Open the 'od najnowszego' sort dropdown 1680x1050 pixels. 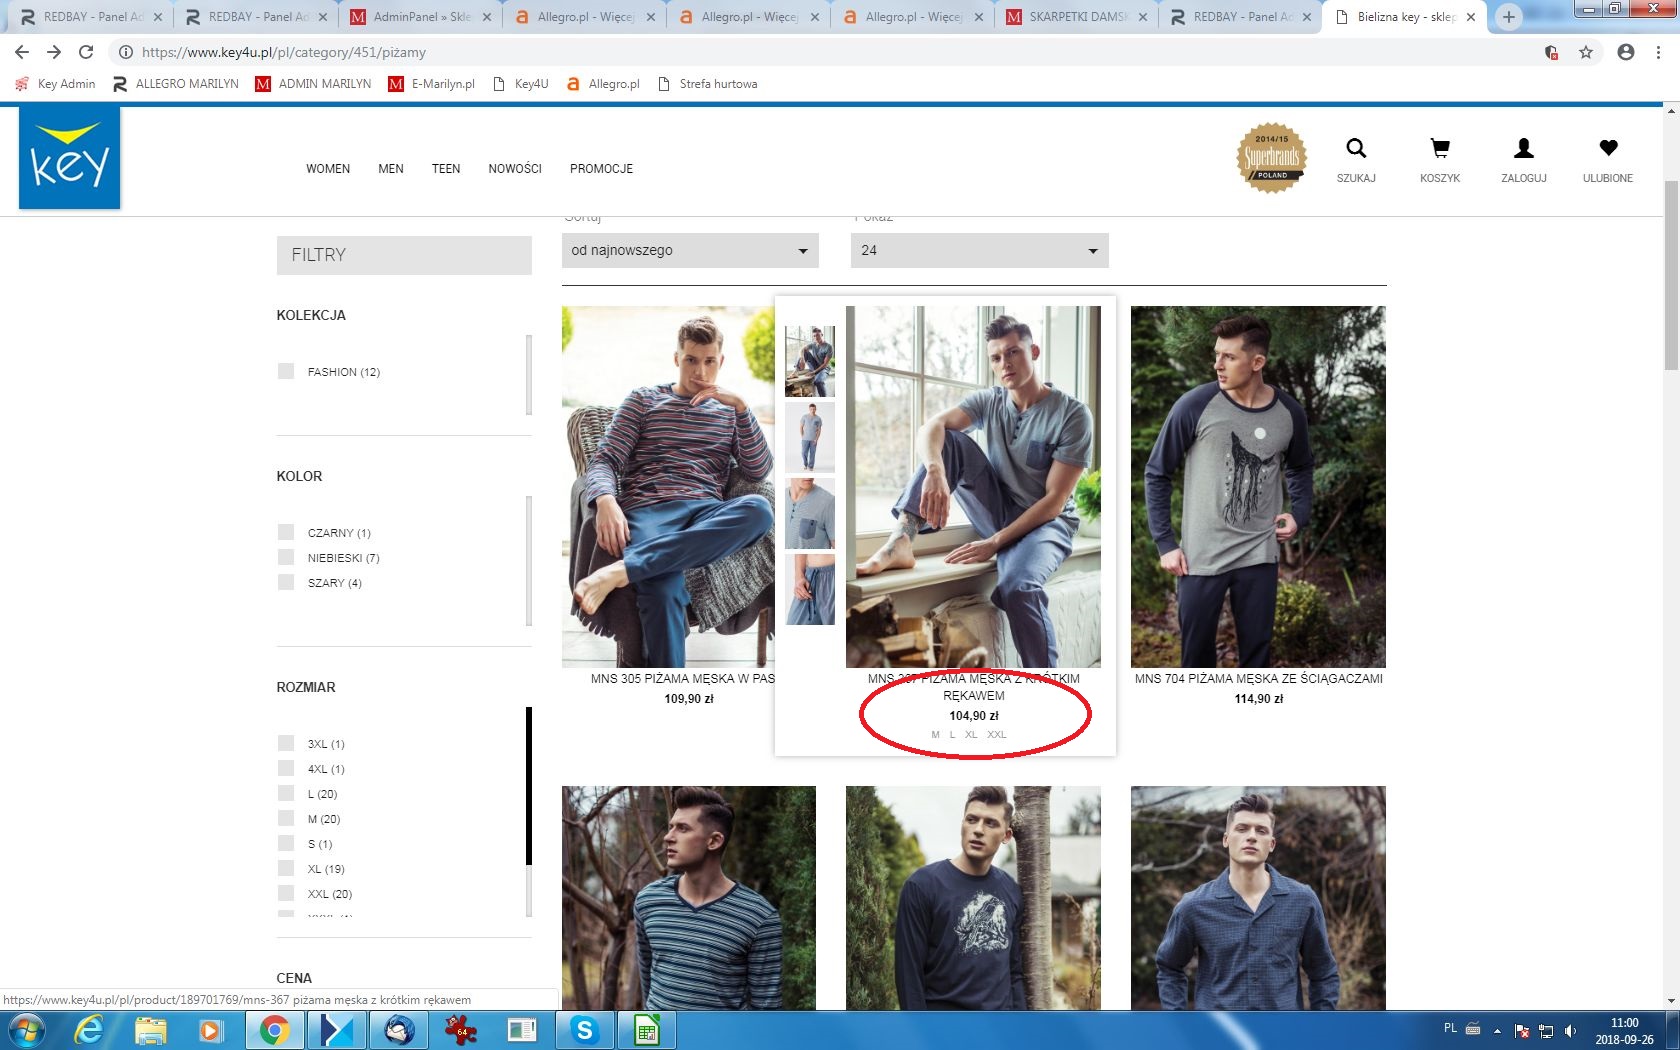(x=690, y=251)
